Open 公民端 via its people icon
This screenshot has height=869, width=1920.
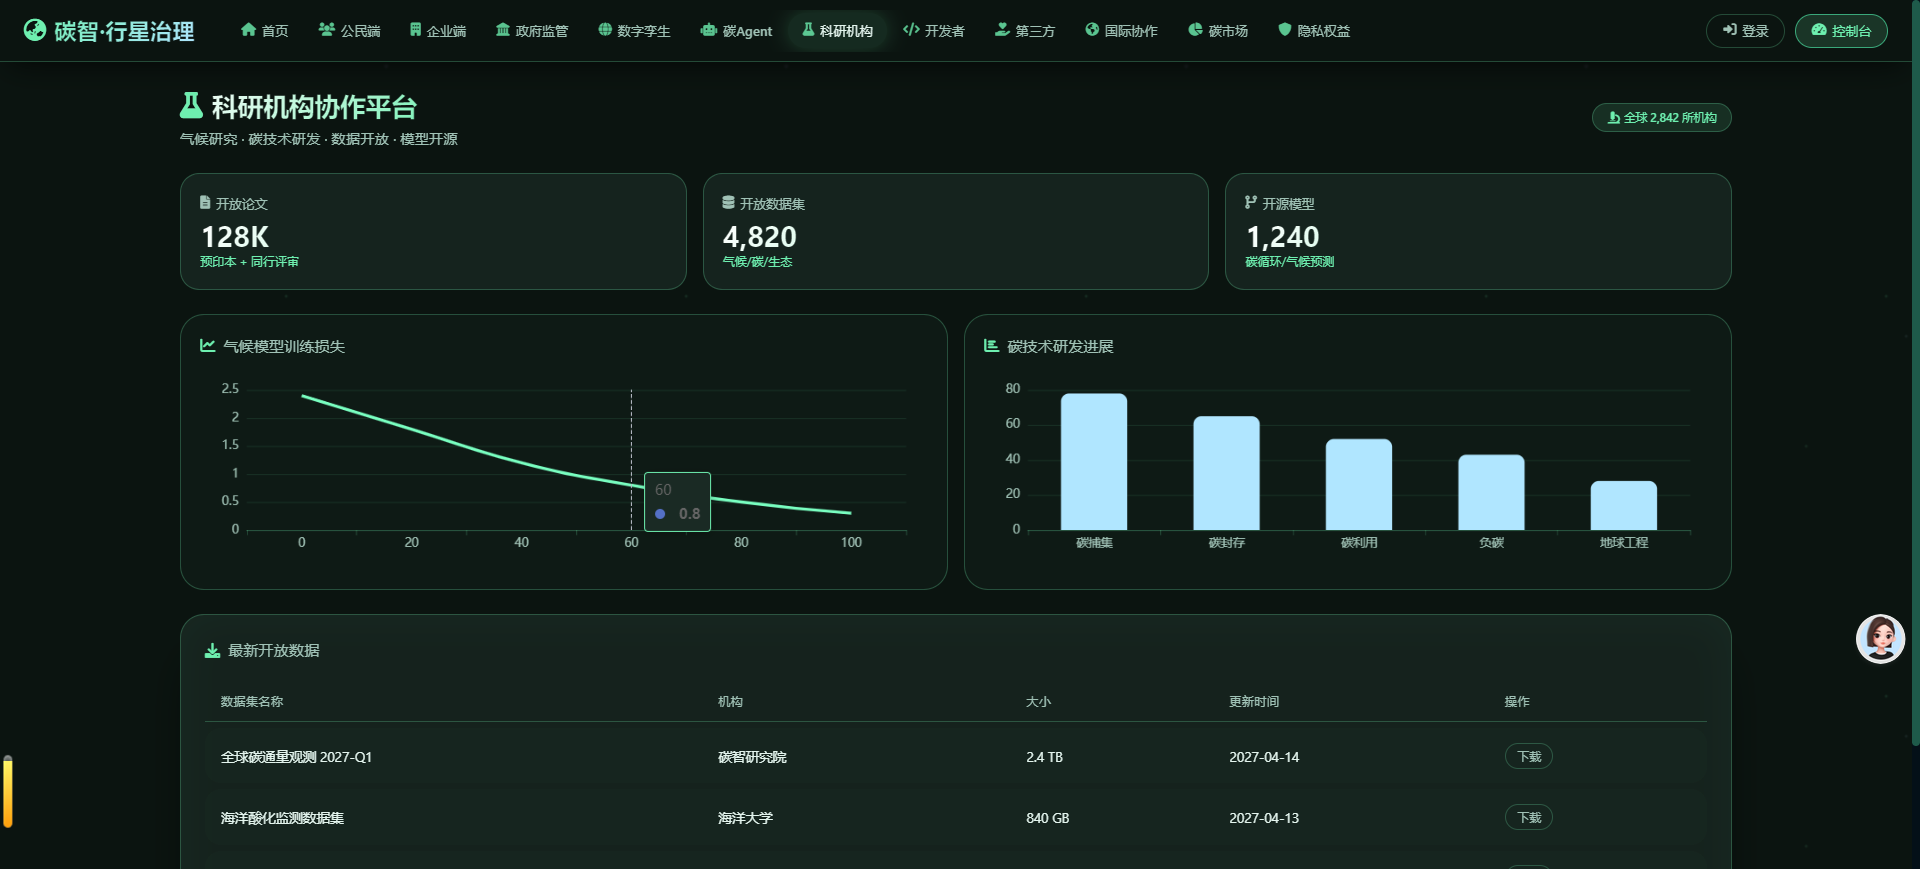click(327, 30)
